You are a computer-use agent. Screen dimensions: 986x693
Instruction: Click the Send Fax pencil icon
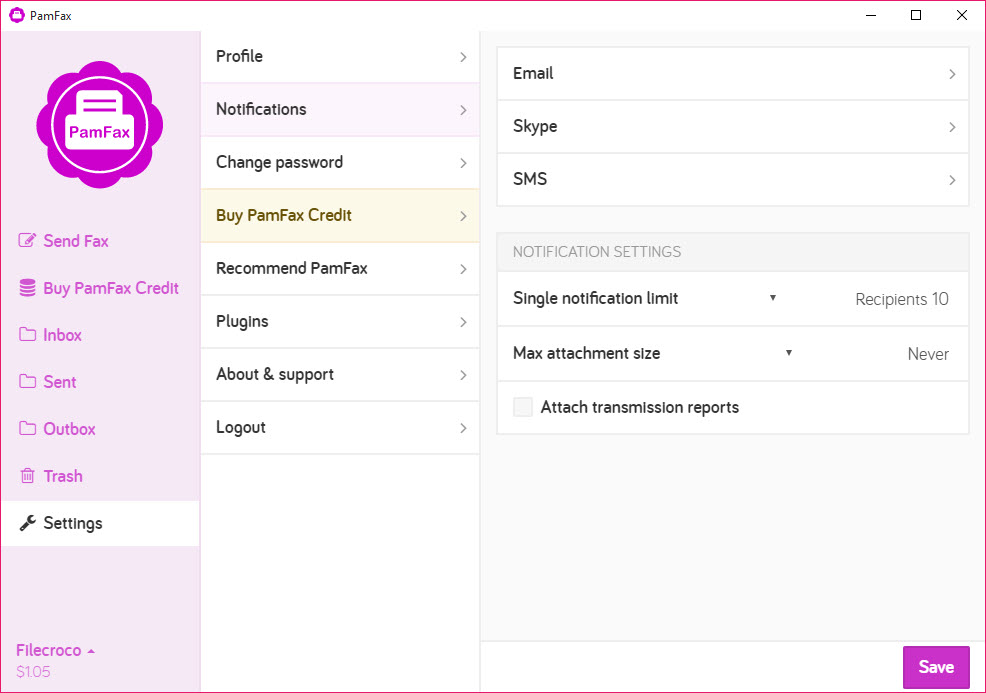[x=28, y=241]
